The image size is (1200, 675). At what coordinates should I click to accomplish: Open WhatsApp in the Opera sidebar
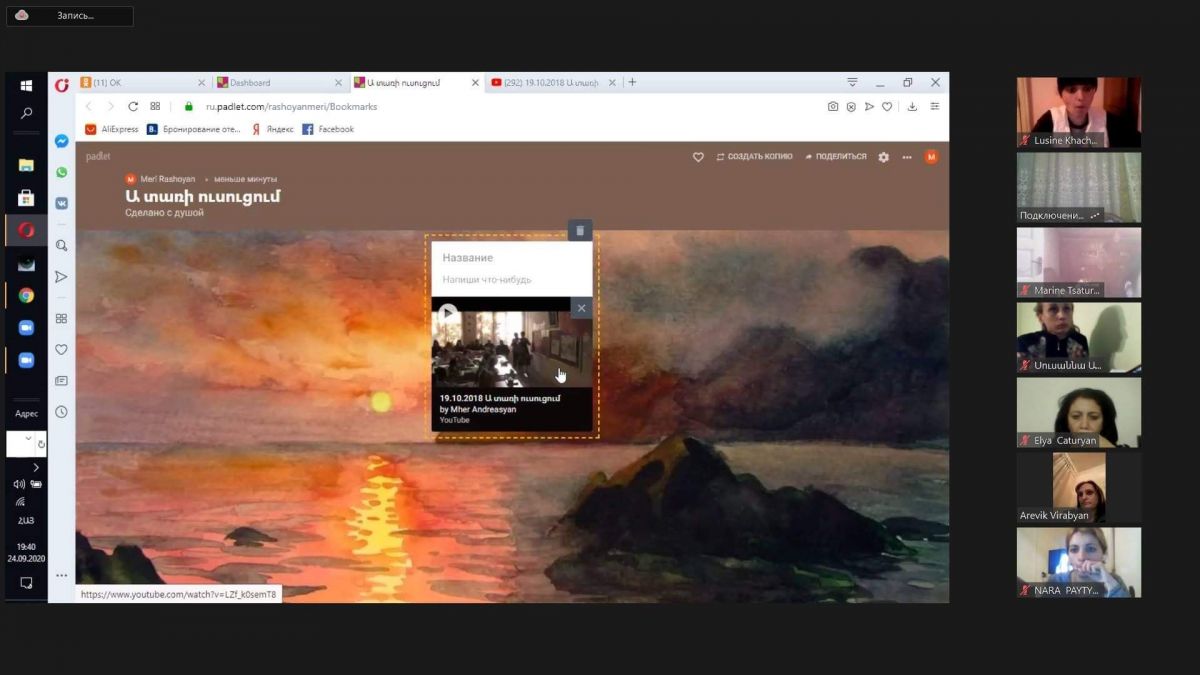pyautogui.click(x=61, y=172)
